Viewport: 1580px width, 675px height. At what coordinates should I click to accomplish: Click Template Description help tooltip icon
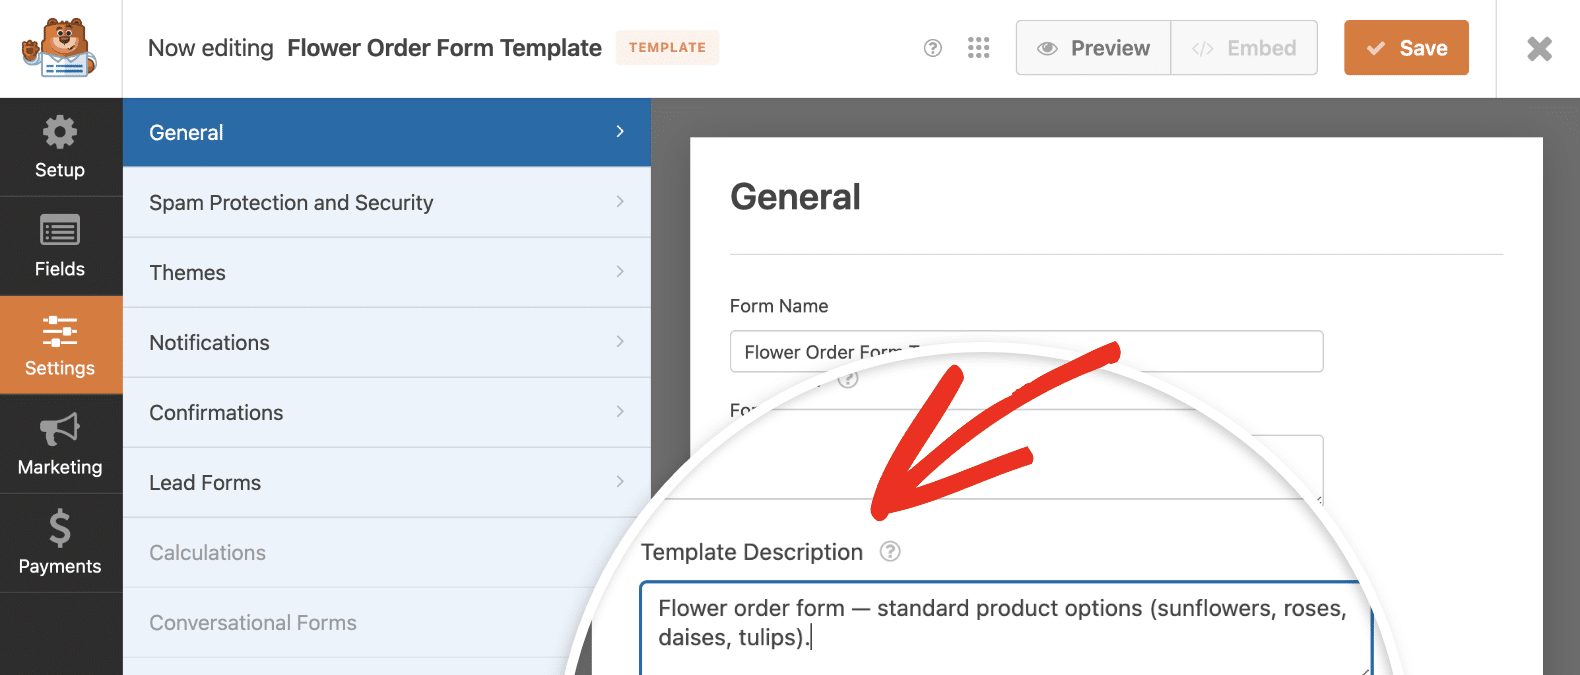coord(890,551)
